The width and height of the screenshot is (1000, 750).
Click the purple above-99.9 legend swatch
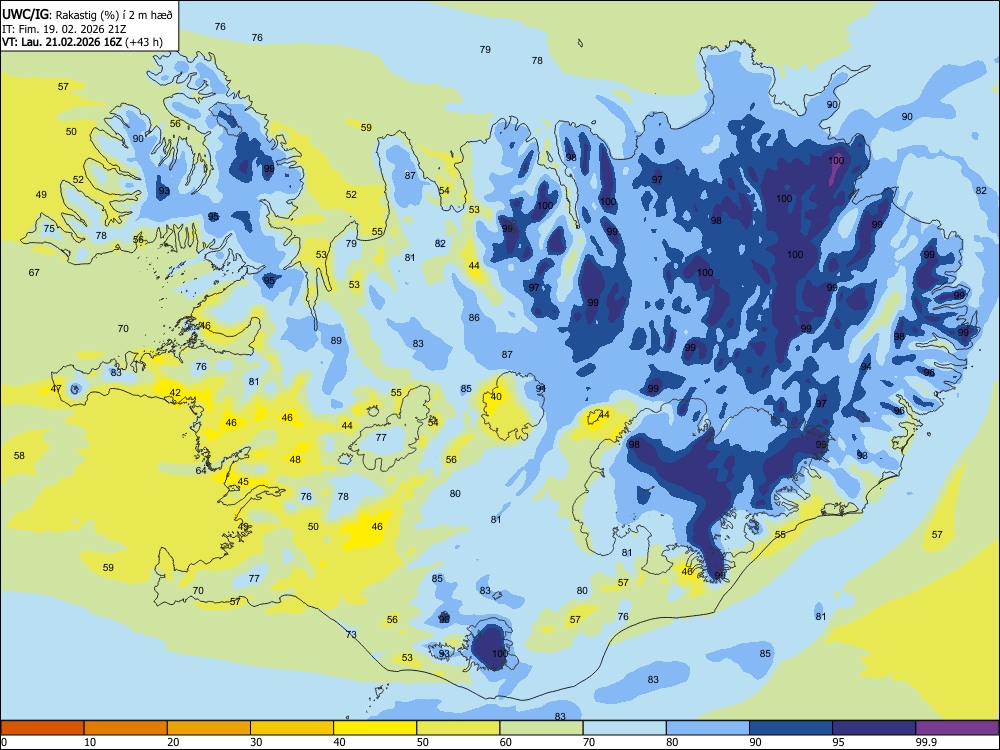(957, 728)
